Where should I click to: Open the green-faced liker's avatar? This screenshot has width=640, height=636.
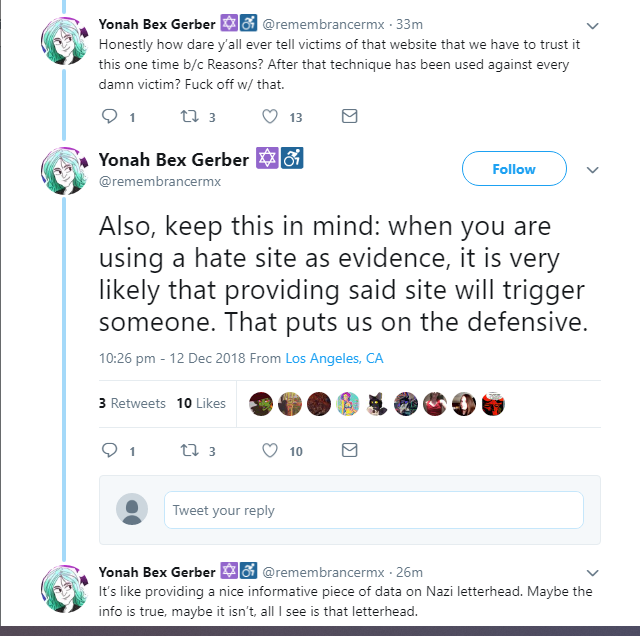click(x=261, y=404)
